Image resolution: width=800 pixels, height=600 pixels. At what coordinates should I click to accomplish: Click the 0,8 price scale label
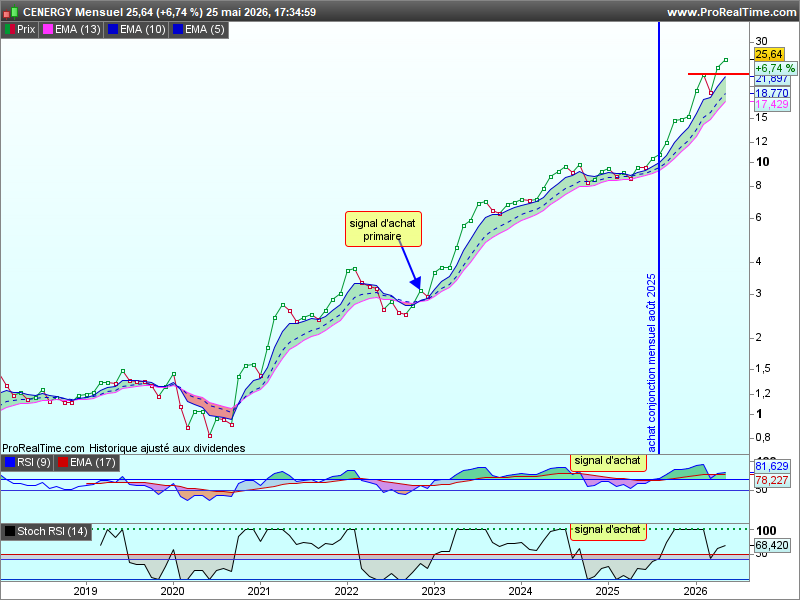pos(763,437)
